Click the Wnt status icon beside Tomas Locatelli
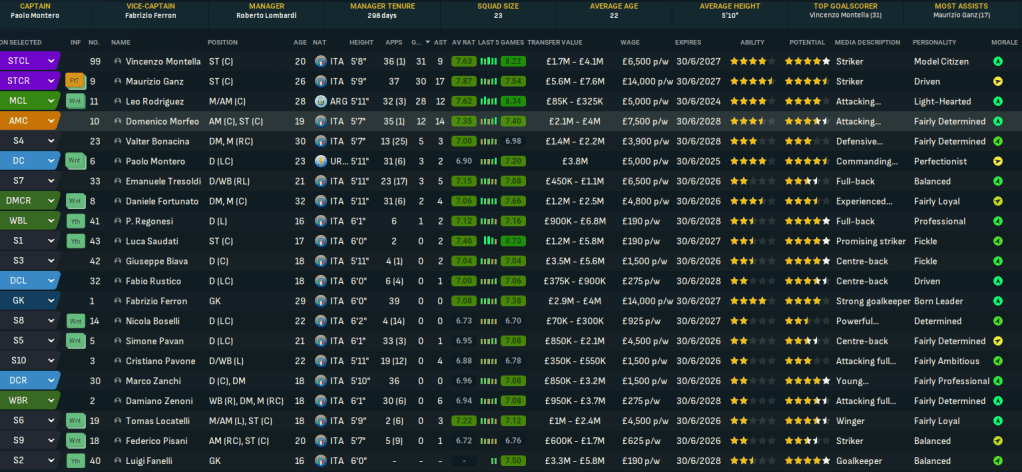This screenshot has width=1022, height=472. coord(75,420)
